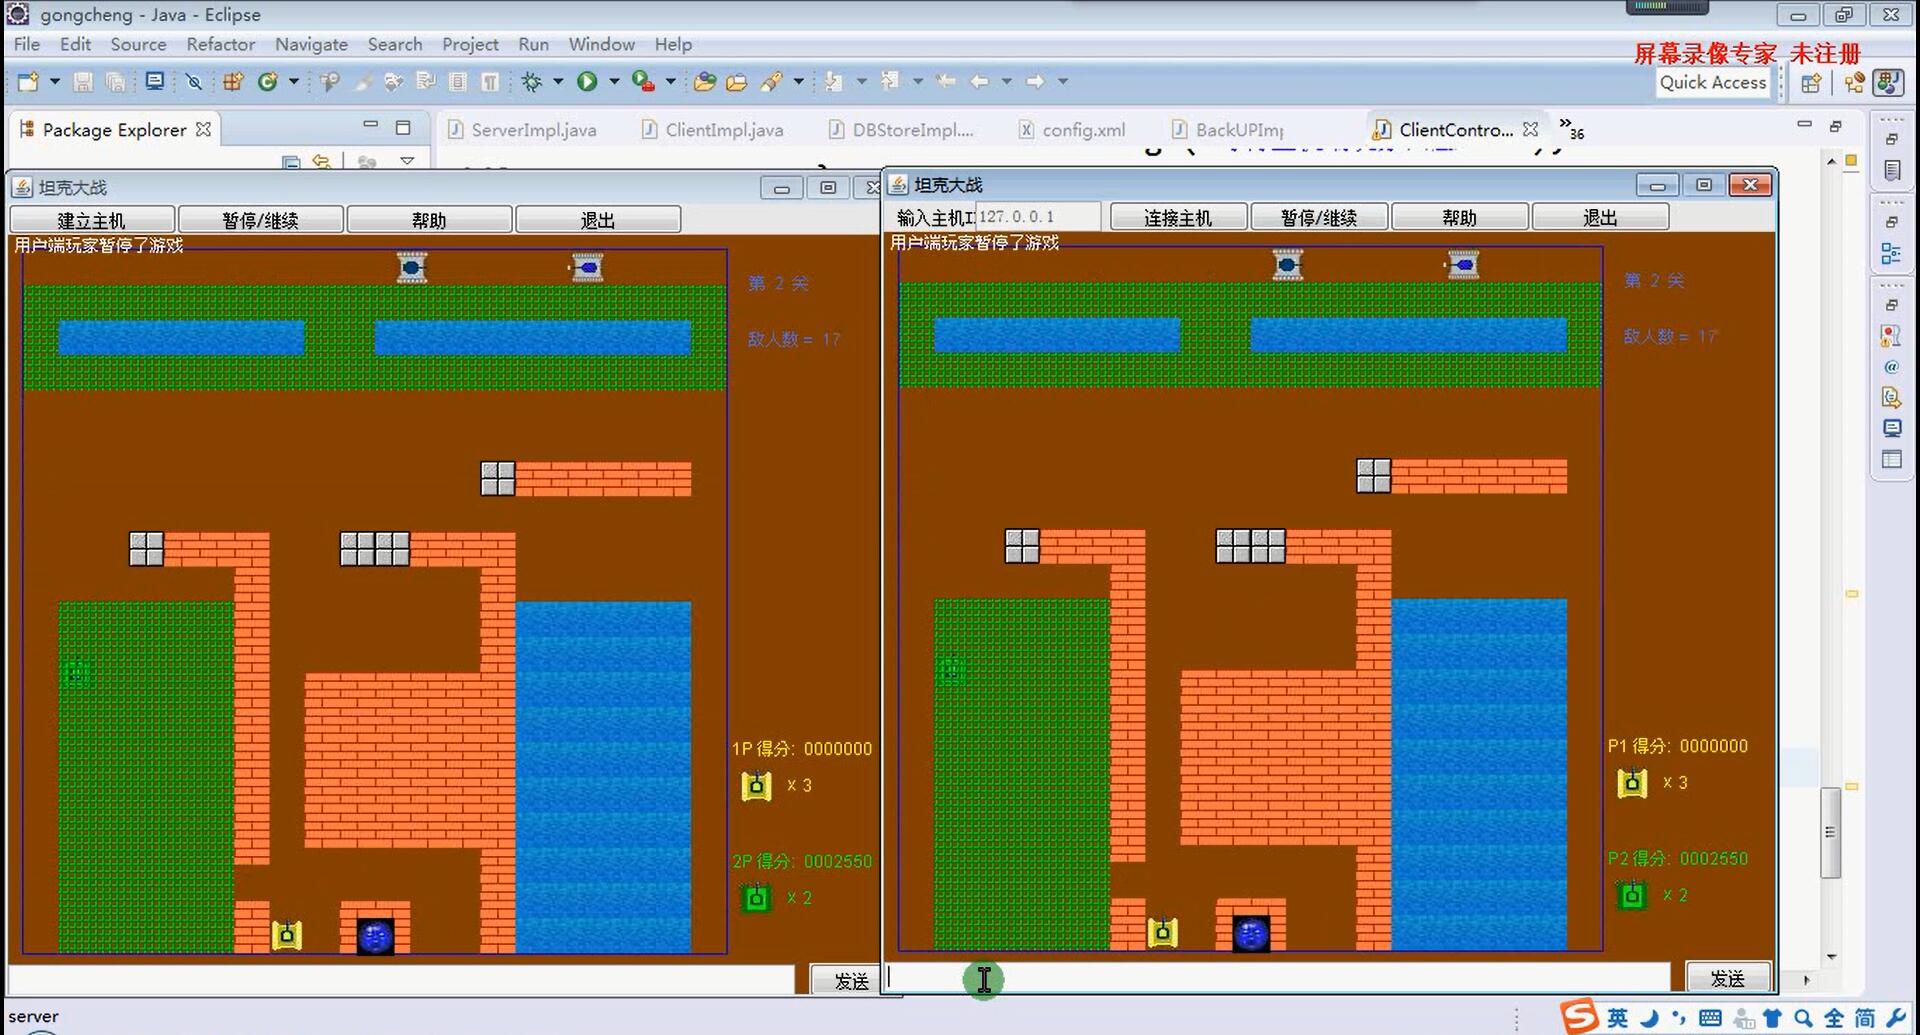The height and width of the screenshot is (1035, 1920).
Task: Click Collapse All in Package Explorer
Action: (291, 161)
